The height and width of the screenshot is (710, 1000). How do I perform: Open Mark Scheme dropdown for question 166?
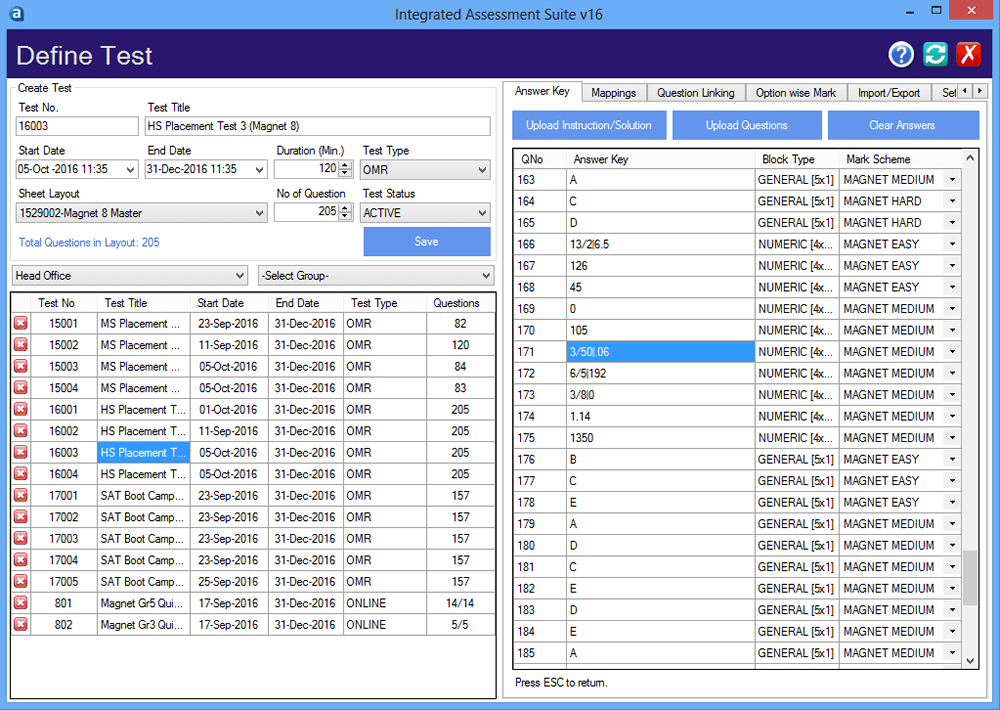952,244
